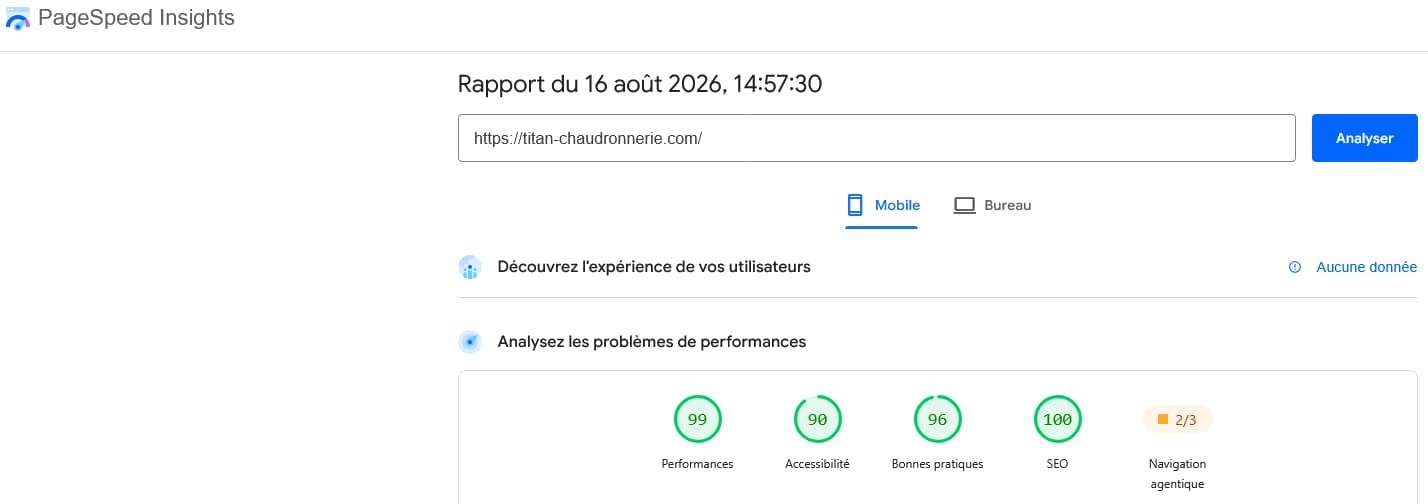Click Découvrez l'expérience de vos utilisateurs heading
This screenshot has width=1428, height=504.
654,267
